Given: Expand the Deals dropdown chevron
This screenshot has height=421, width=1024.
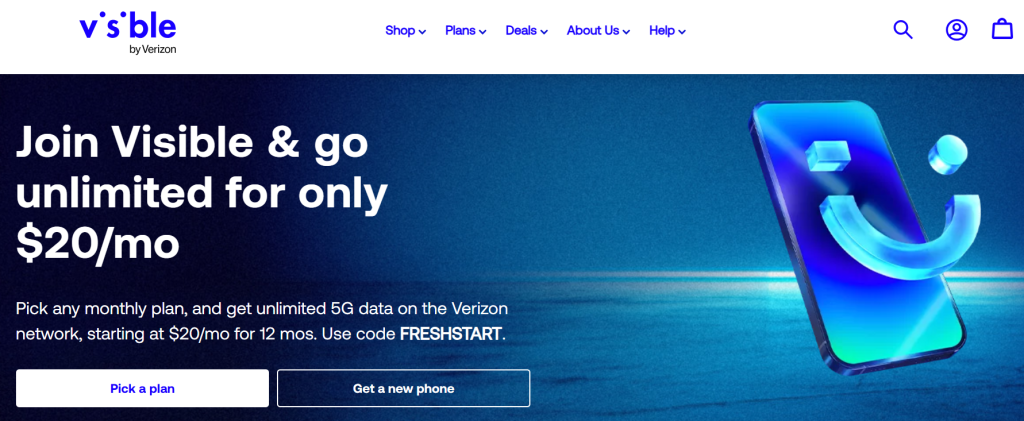Looking at the screenshot, I should [x=544, y=31].
